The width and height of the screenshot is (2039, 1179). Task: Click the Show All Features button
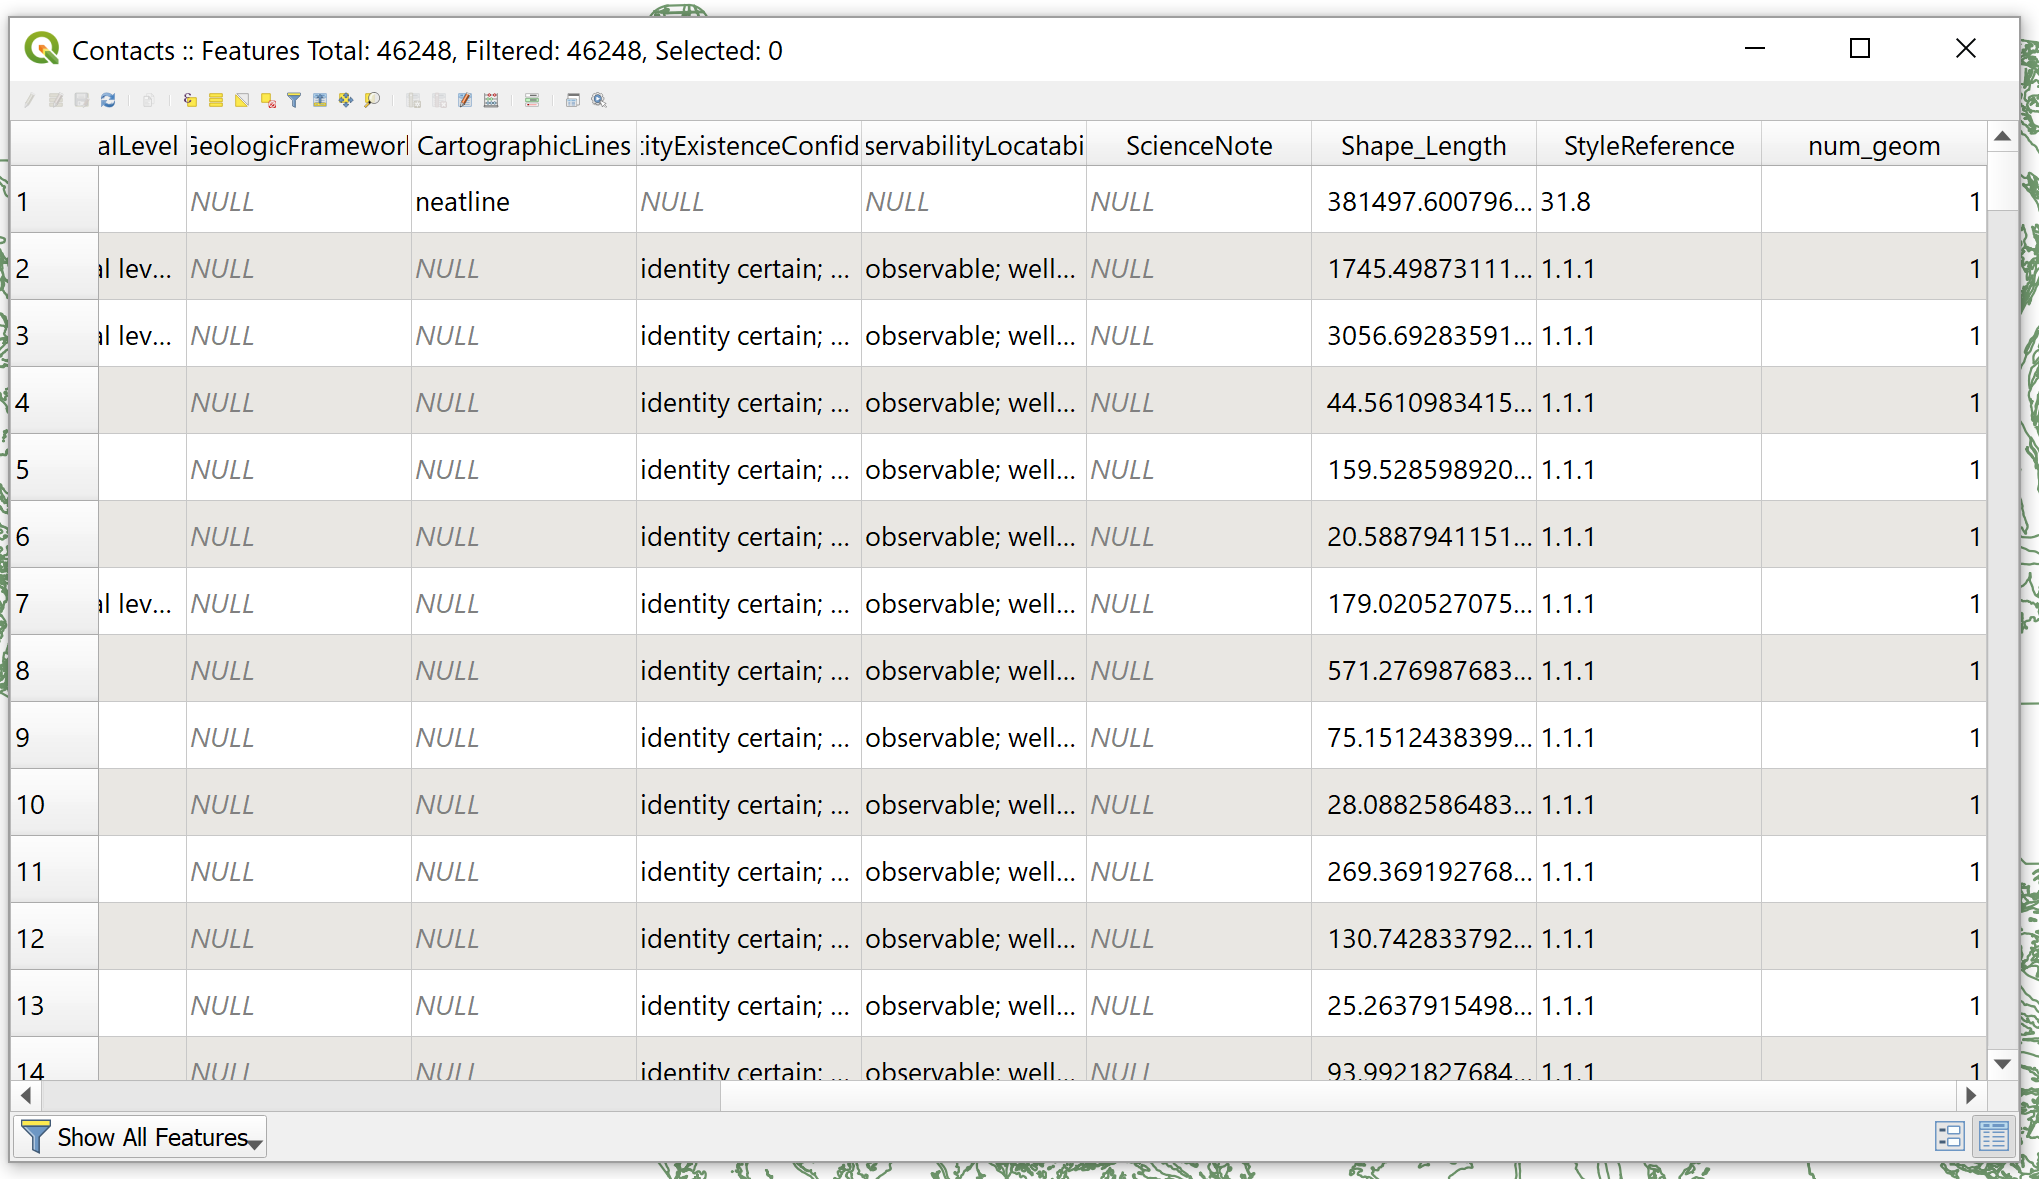[140, 1136]
